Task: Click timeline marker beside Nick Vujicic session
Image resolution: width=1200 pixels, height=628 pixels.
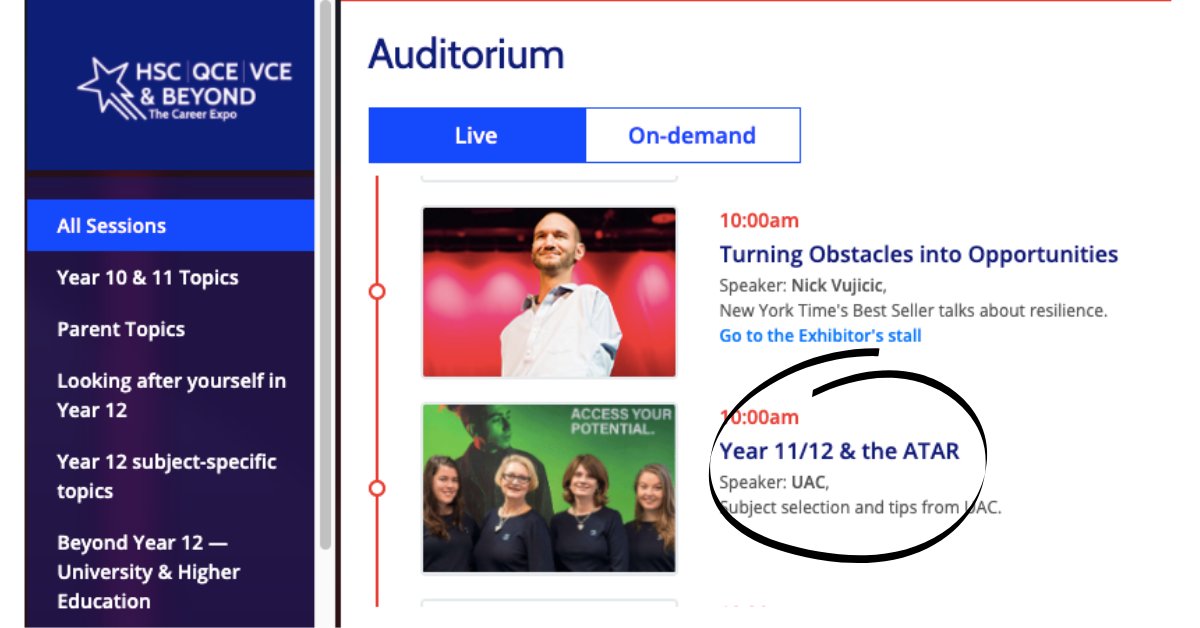Action: (377, 291)
